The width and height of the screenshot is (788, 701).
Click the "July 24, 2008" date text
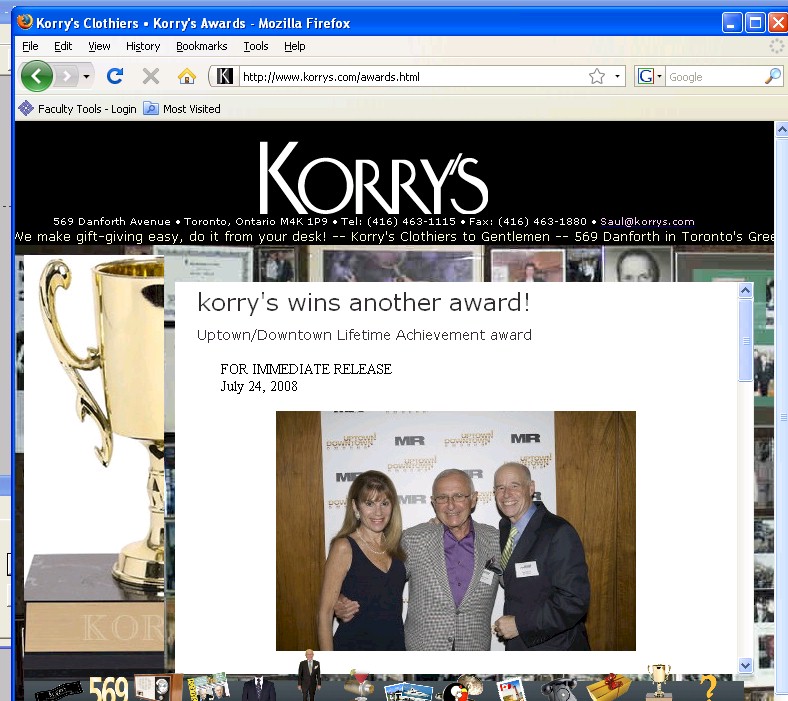pos(259,386)
